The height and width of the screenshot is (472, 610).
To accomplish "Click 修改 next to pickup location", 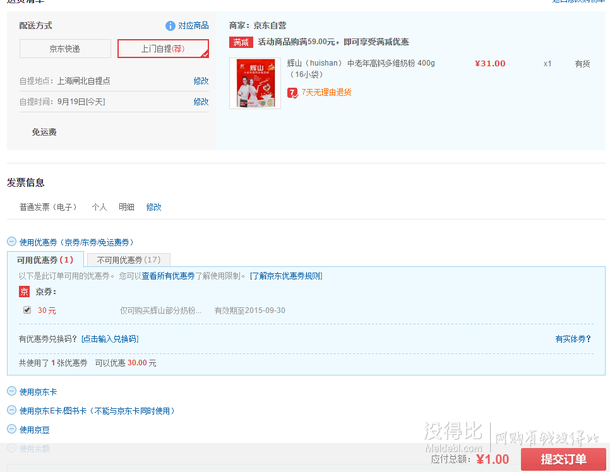I will pos(201,81).
